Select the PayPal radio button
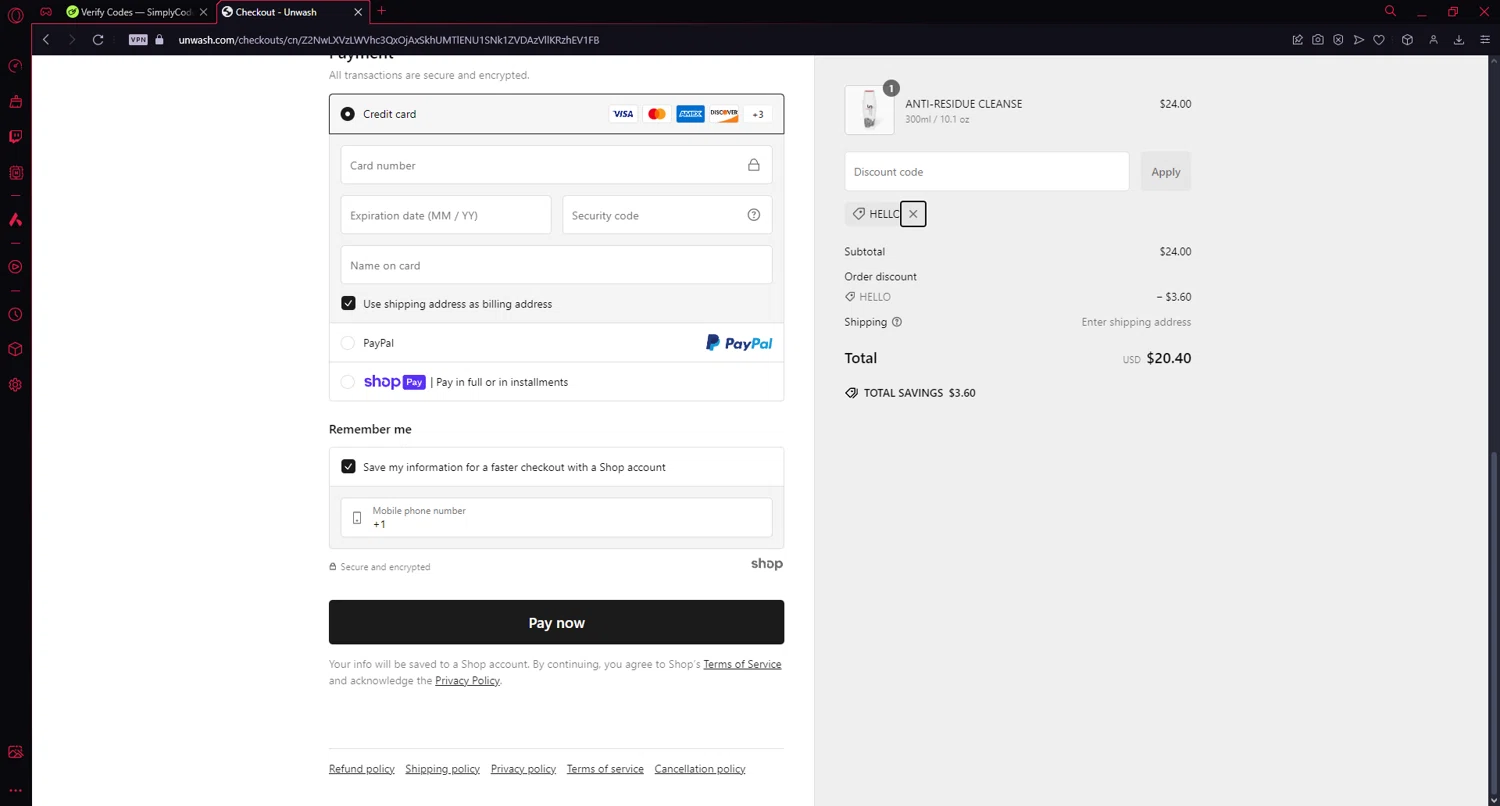The width and height of the screenshot is (1500, 806). tap(348, 343)
